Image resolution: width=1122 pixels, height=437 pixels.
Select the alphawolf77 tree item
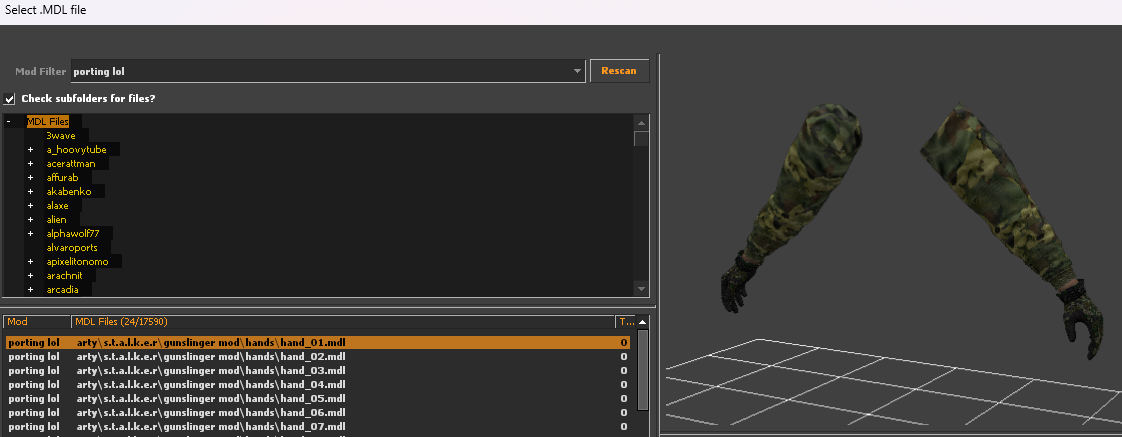point(73,234)
